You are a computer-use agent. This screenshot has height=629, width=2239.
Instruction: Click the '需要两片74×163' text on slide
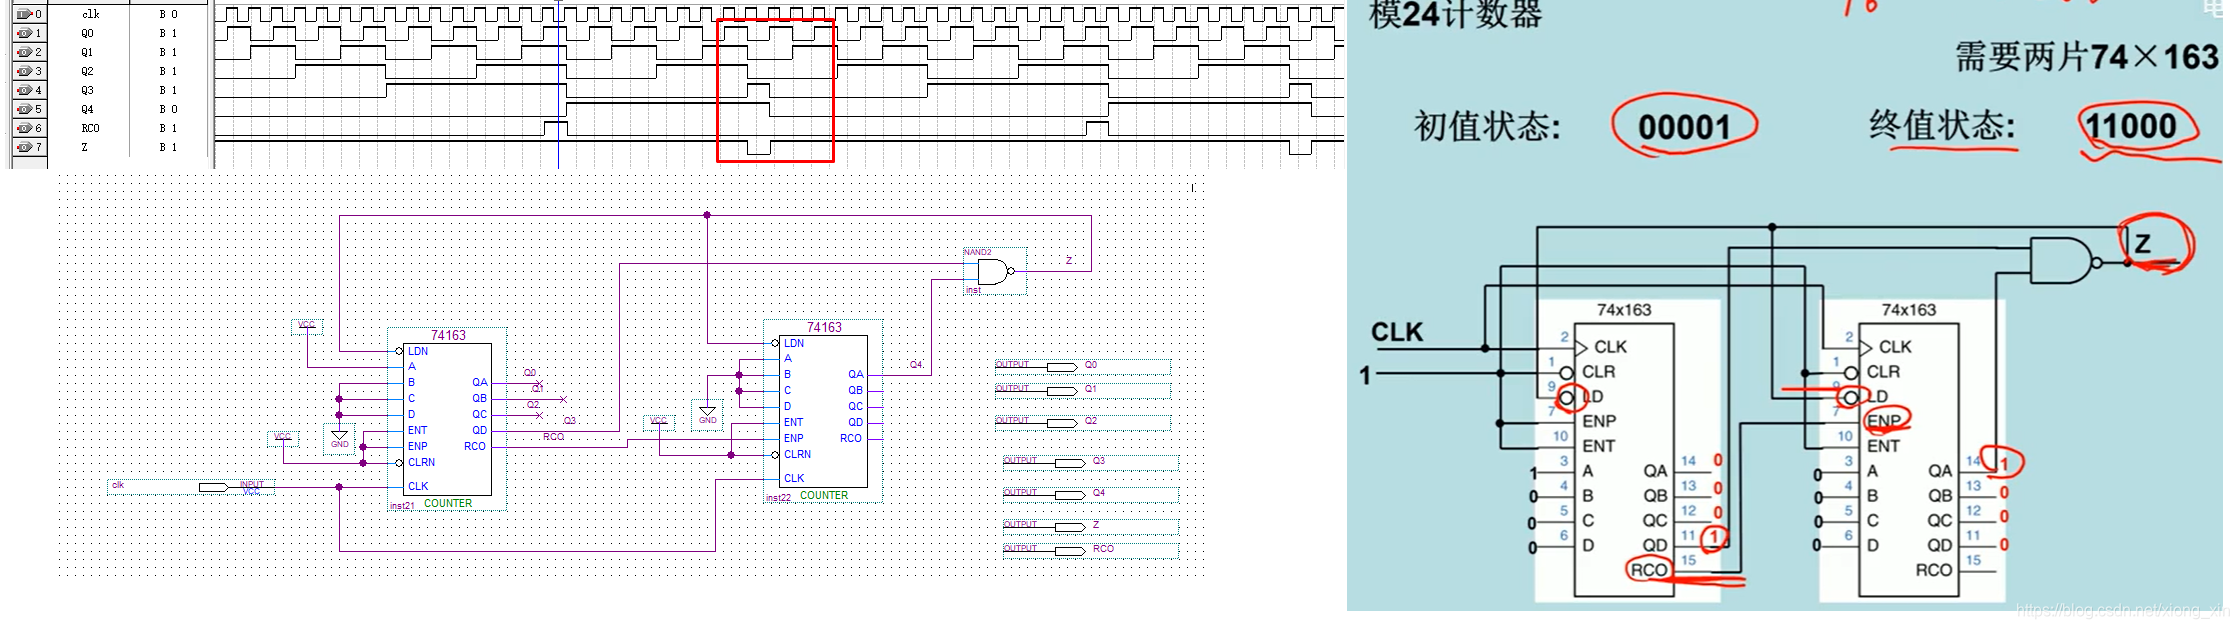(x=2087, y=57)
